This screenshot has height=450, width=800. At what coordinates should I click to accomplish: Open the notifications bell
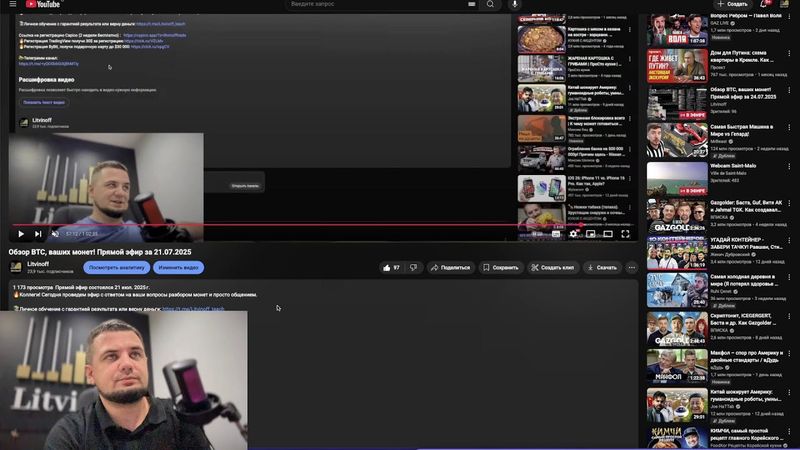(764, 4)
